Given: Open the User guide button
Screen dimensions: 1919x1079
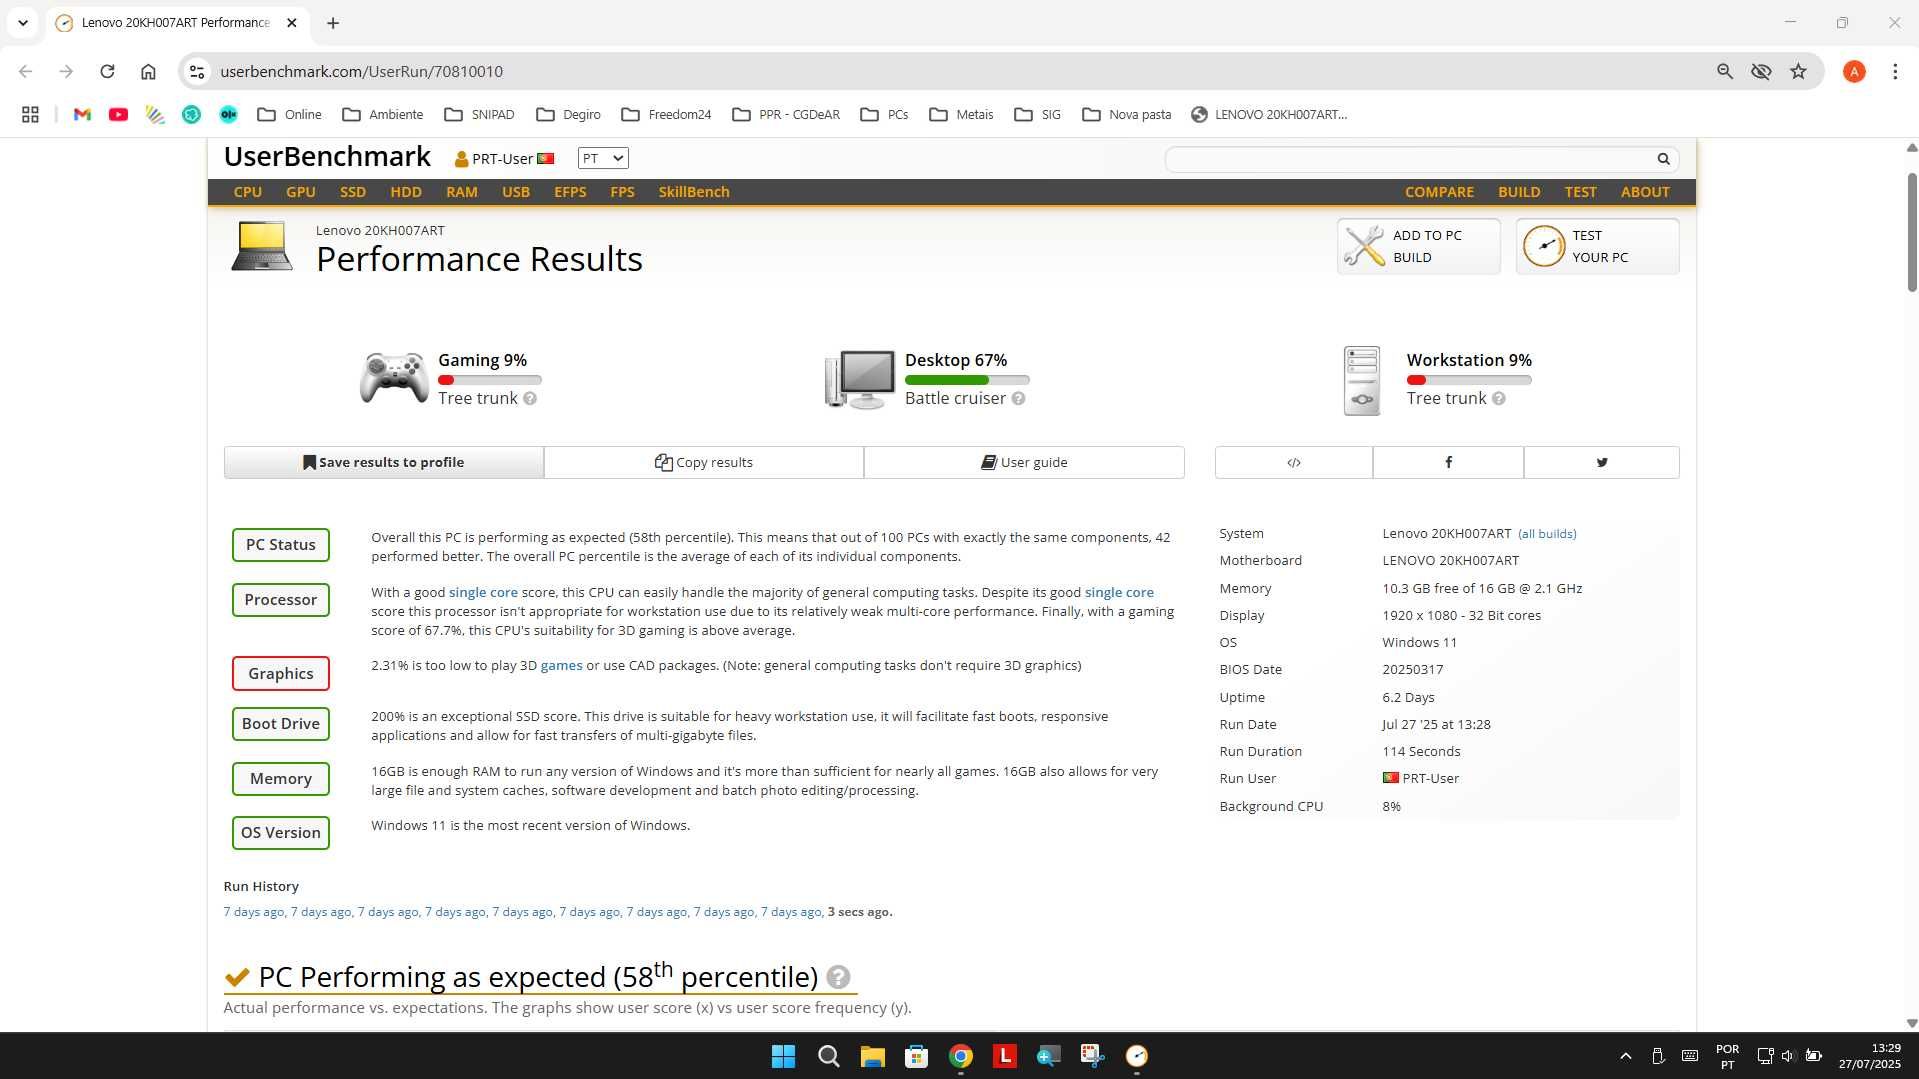Looking at the screenshot, I should click(x=1024, y=462).
